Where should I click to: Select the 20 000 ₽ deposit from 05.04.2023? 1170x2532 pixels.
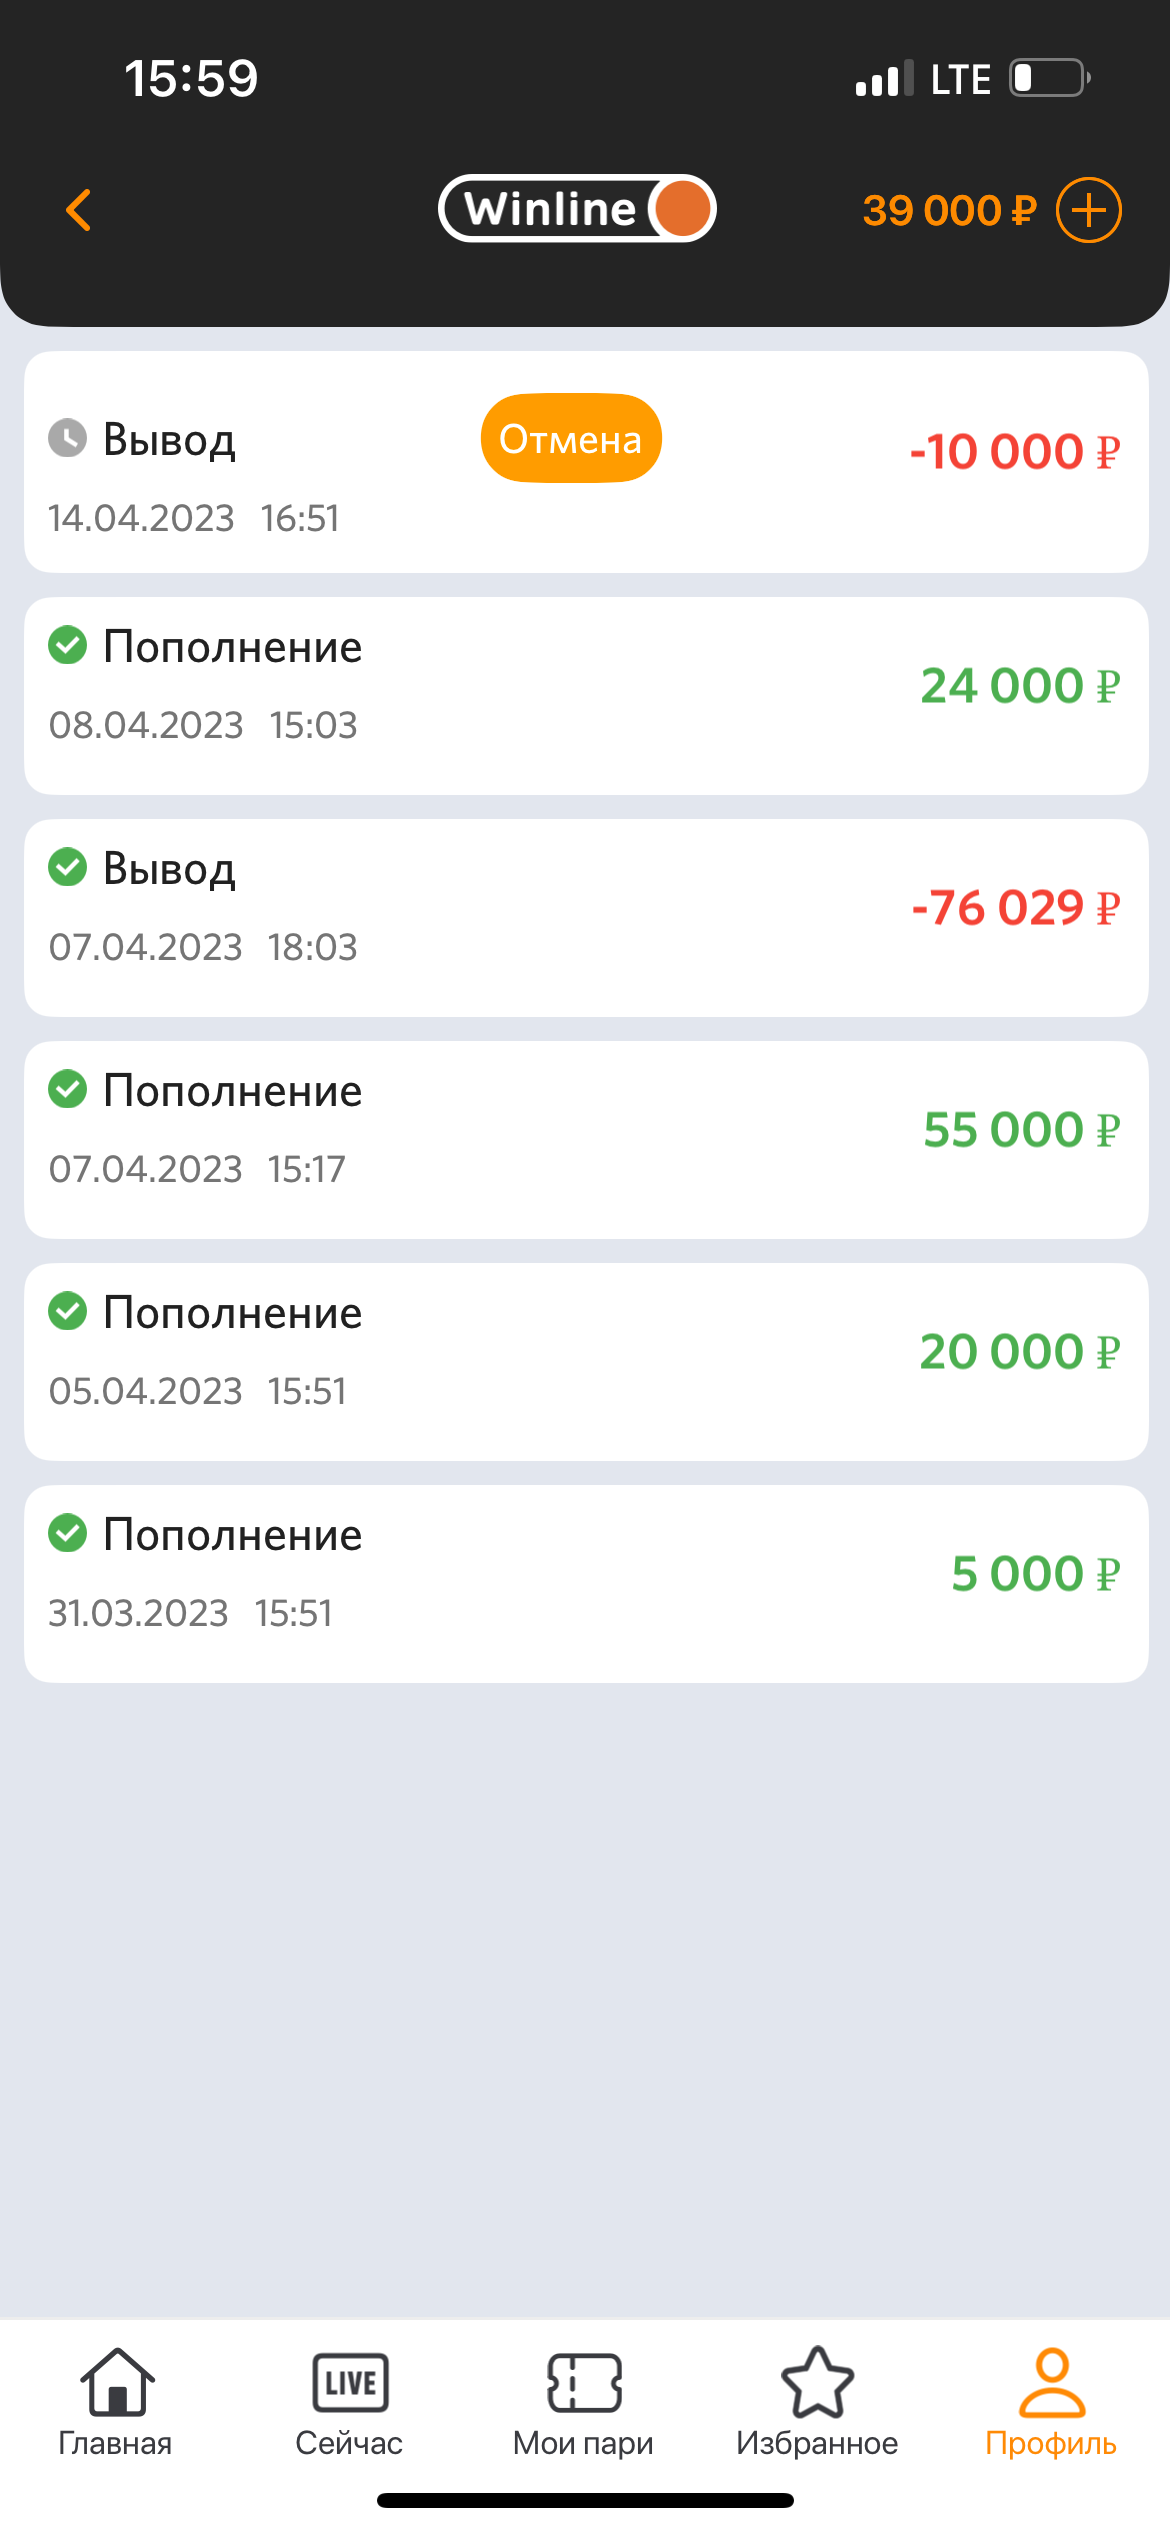tap(586, 1362)
